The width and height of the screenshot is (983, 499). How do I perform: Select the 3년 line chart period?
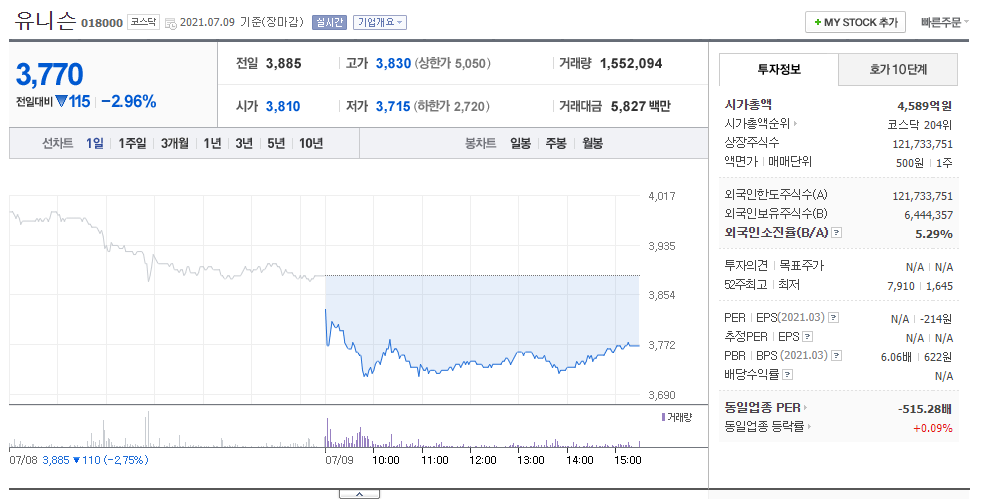pos(244,144)
